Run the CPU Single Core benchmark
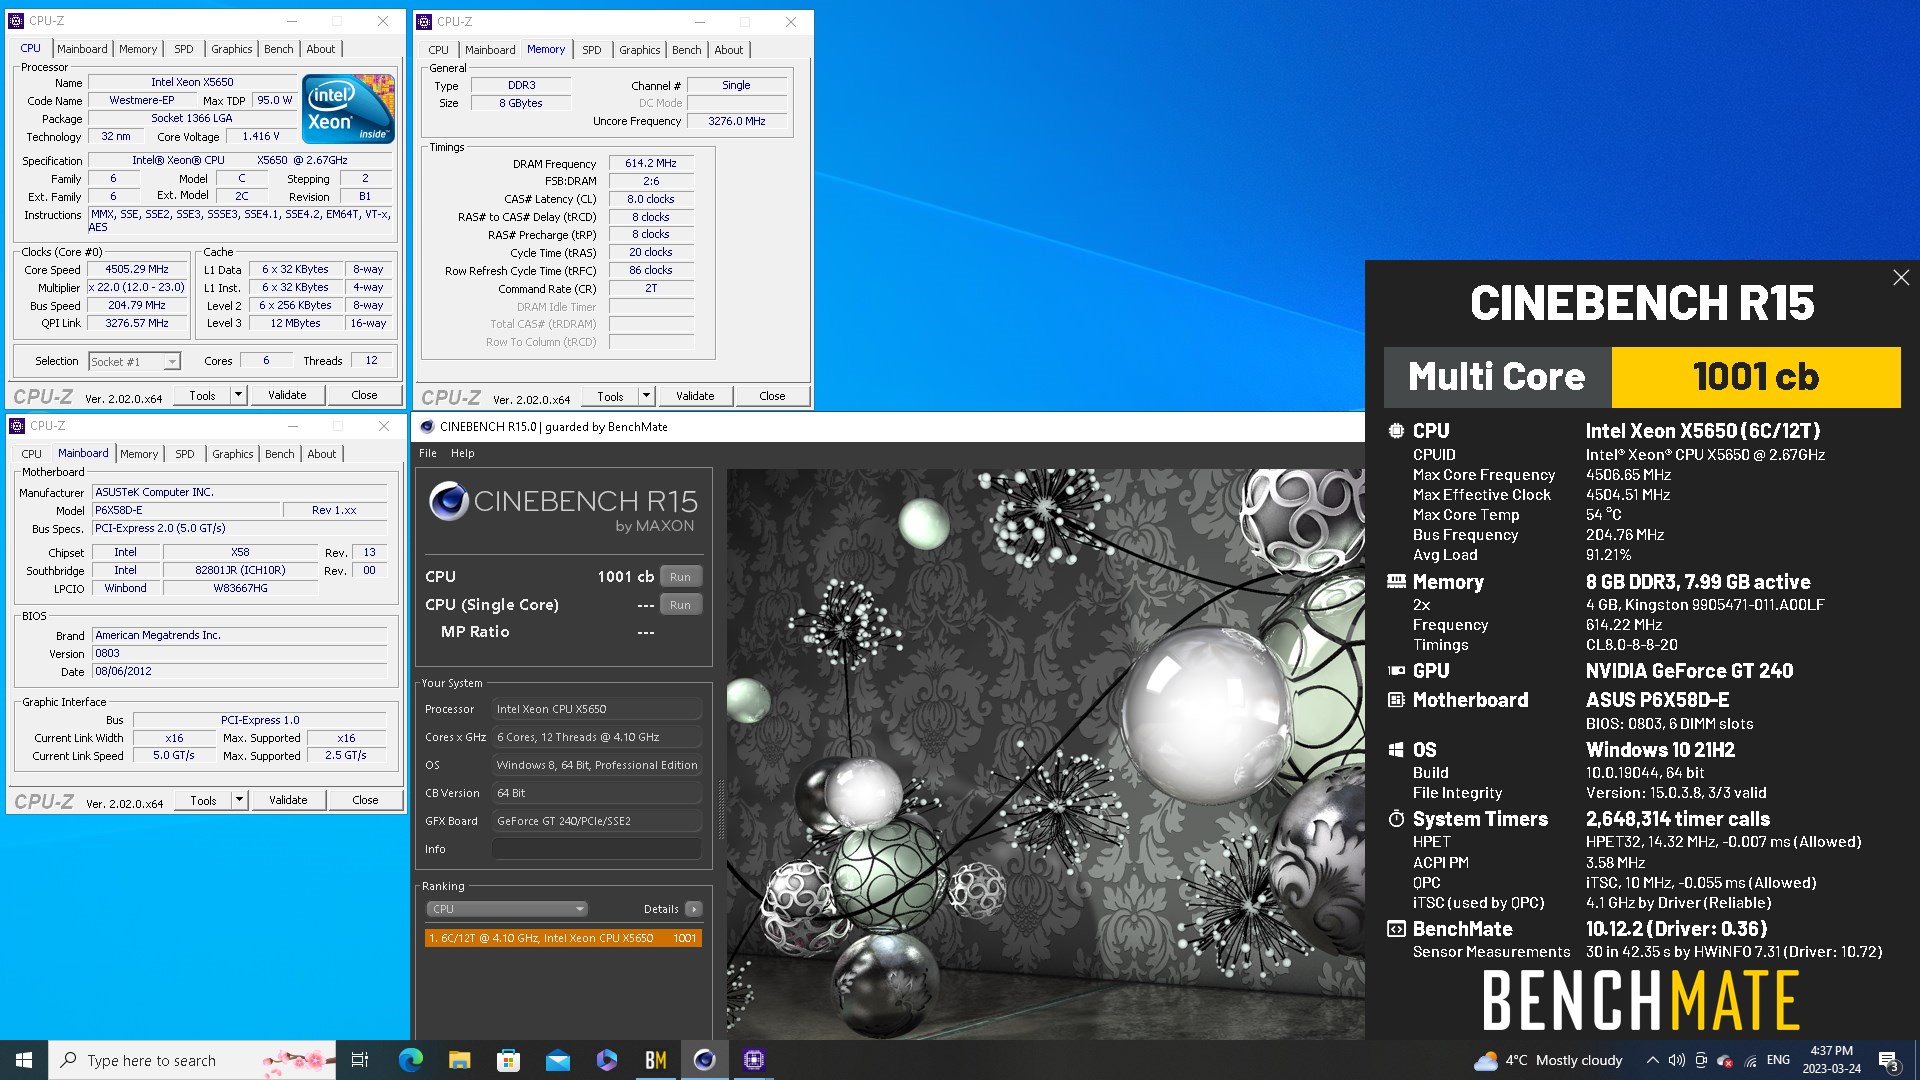The image size is (1920, 1080). (680, 605)
